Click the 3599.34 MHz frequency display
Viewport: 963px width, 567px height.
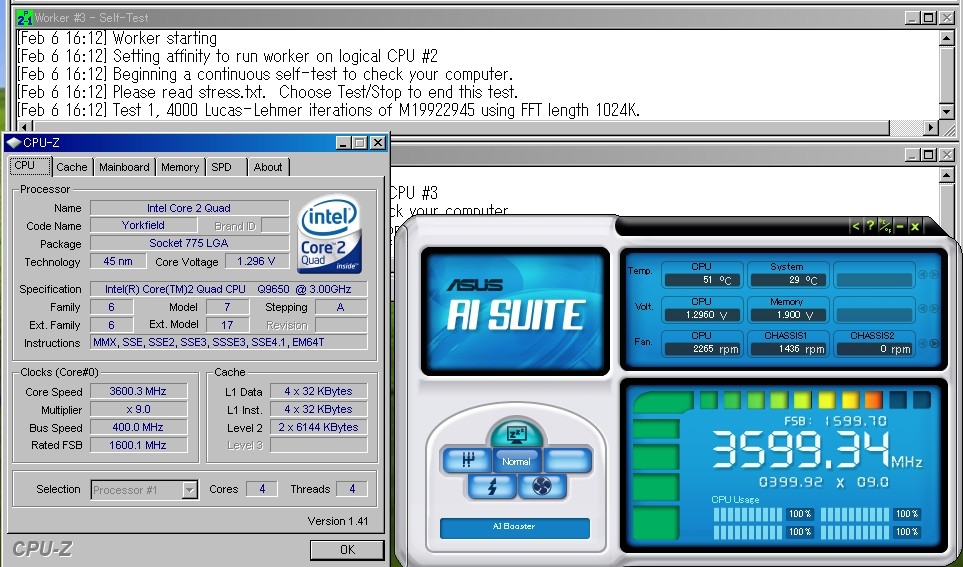point(817,450)
